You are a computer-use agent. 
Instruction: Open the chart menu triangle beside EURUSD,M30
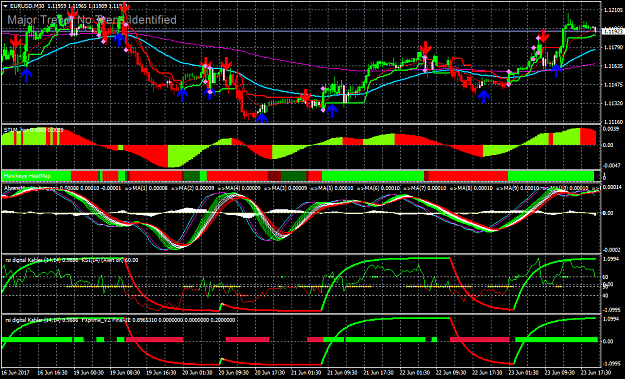(x=6, y=6)
